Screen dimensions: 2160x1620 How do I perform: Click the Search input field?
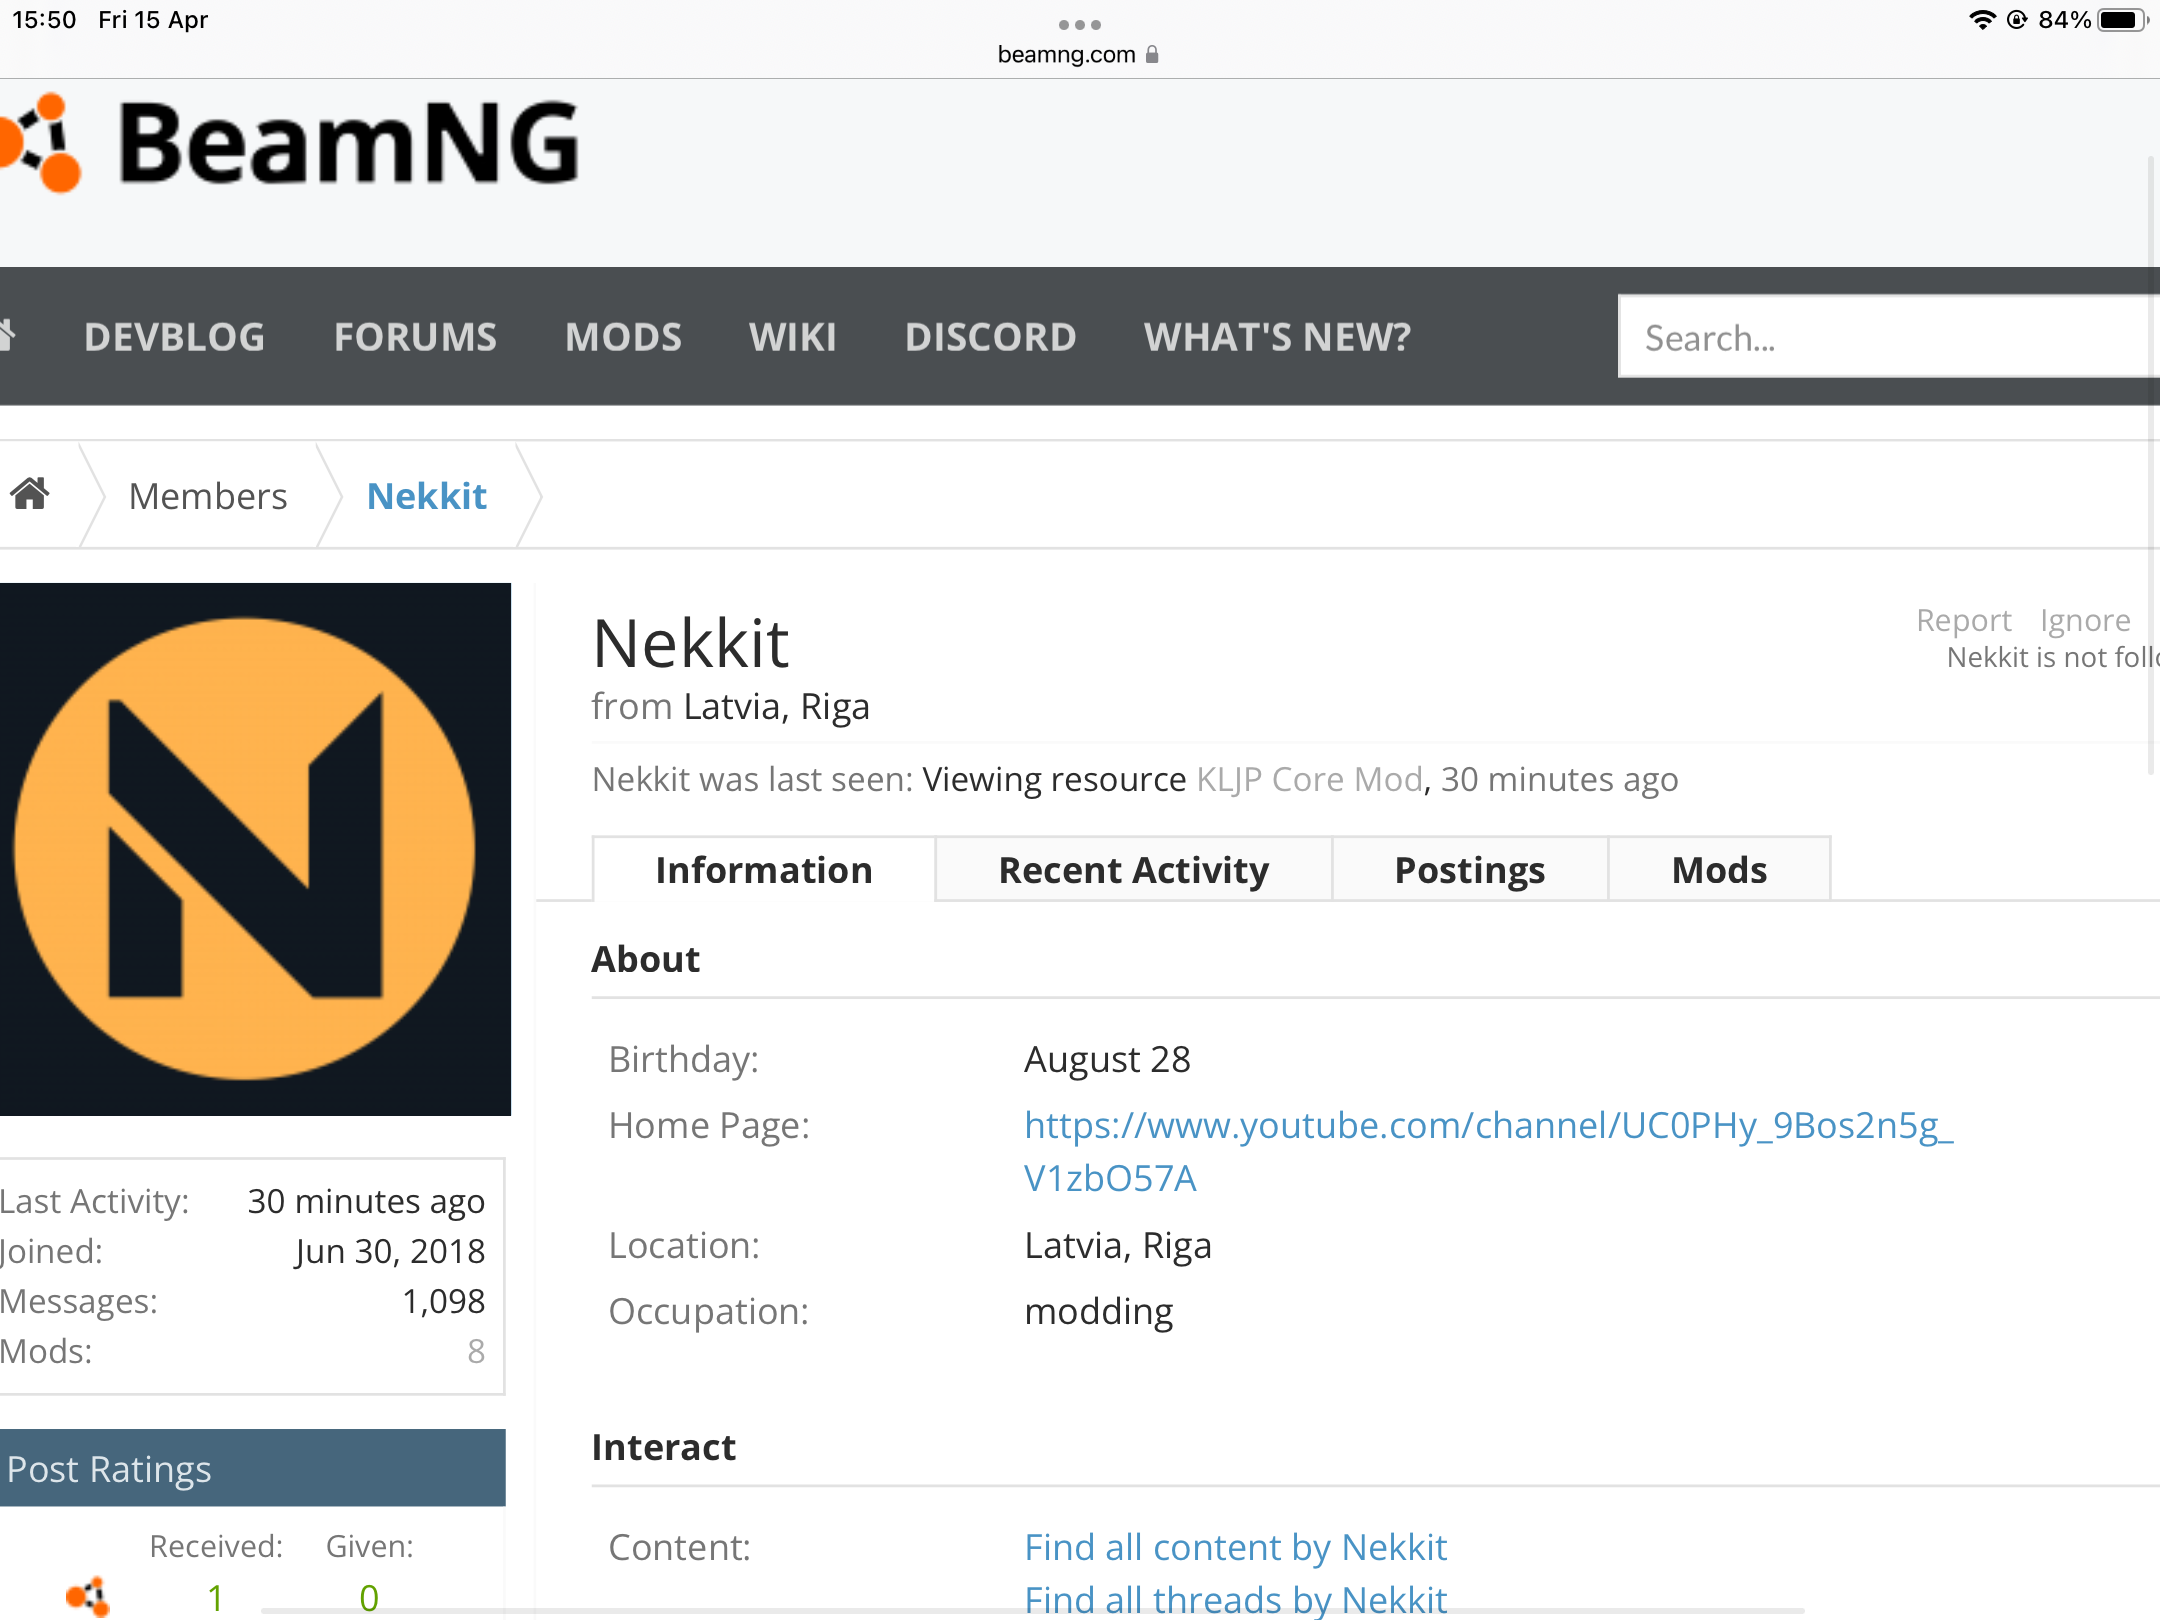[x=1889, y=337]
